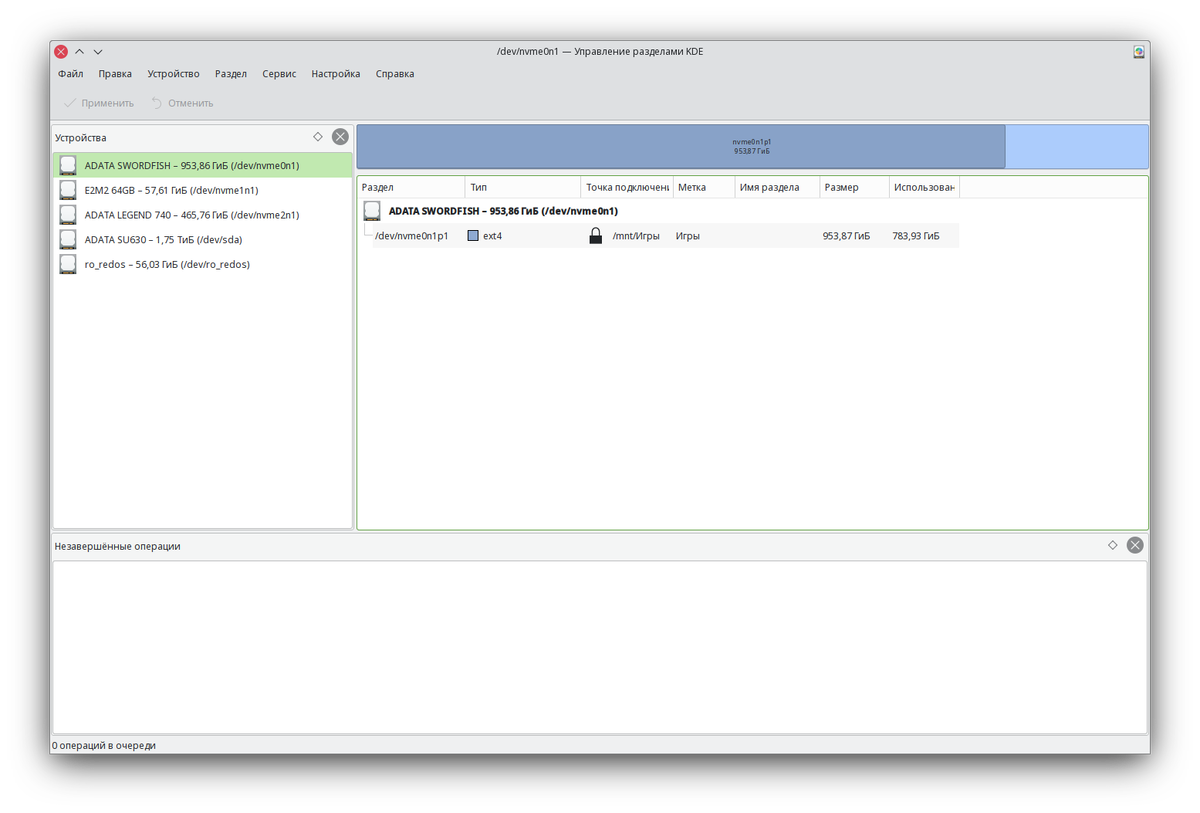The image size is (1200, 813).
Task: Click the ADATA LEGEND 740 disk icon
Action: [x=68, y=215]
